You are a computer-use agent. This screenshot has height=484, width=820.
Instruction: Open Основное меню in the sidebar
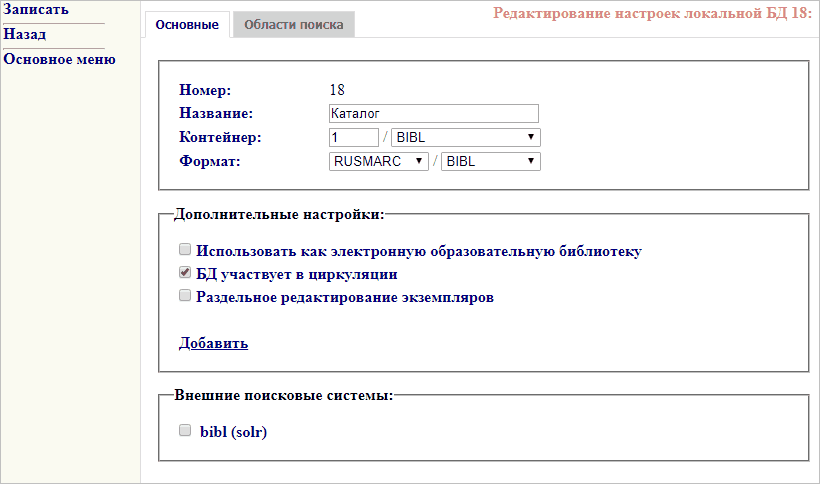point(59,59)
